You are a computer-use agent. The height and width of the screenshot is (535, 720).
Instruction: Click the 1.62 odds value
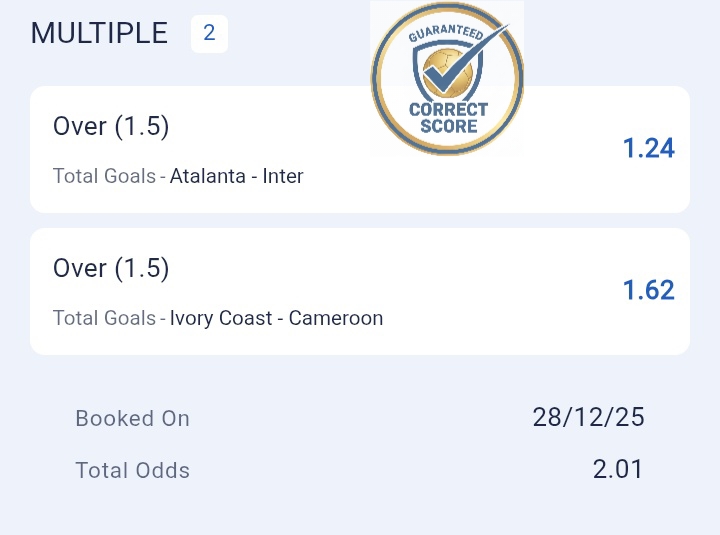click(x=648, y=290)
